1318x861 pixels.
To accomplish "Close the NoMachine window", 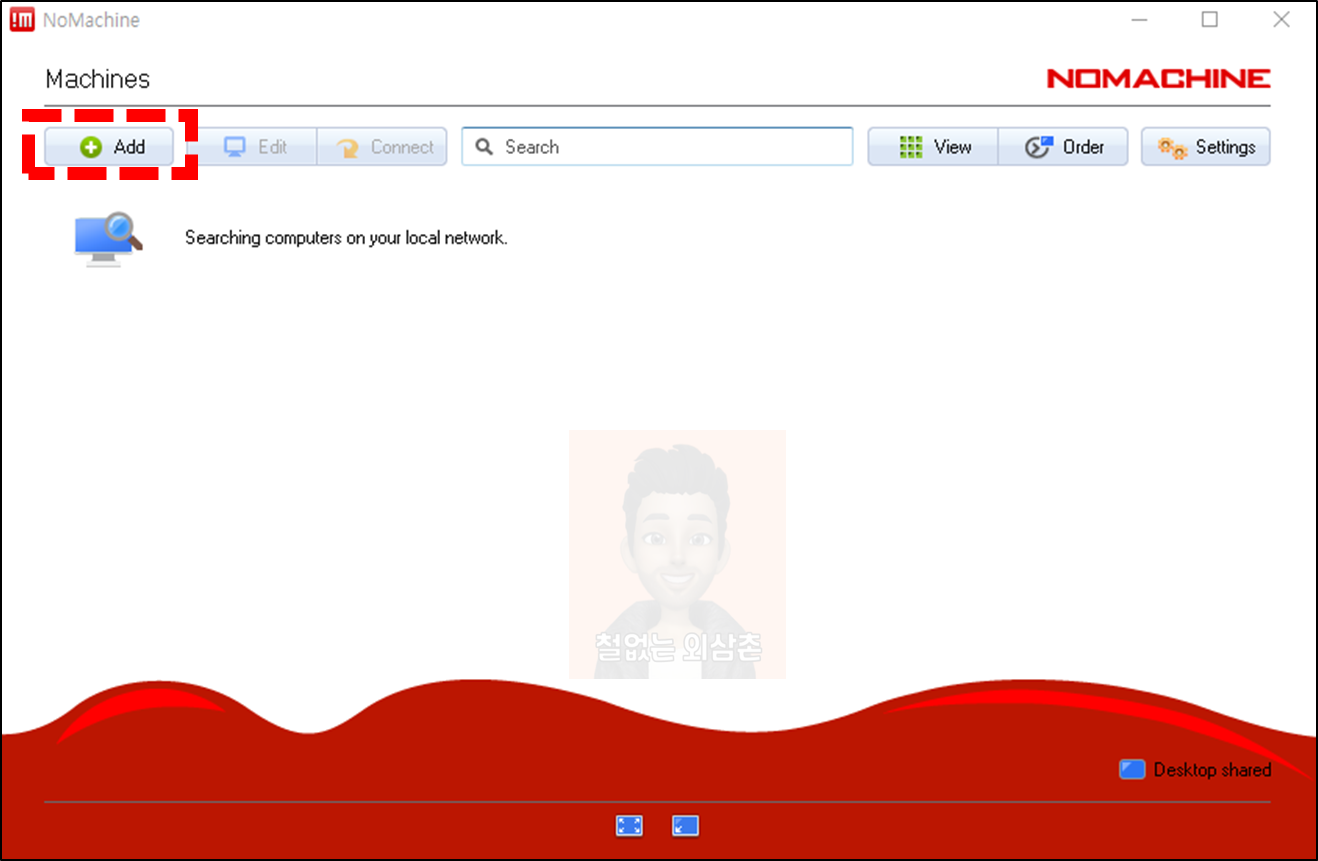I will [1281, 19].
